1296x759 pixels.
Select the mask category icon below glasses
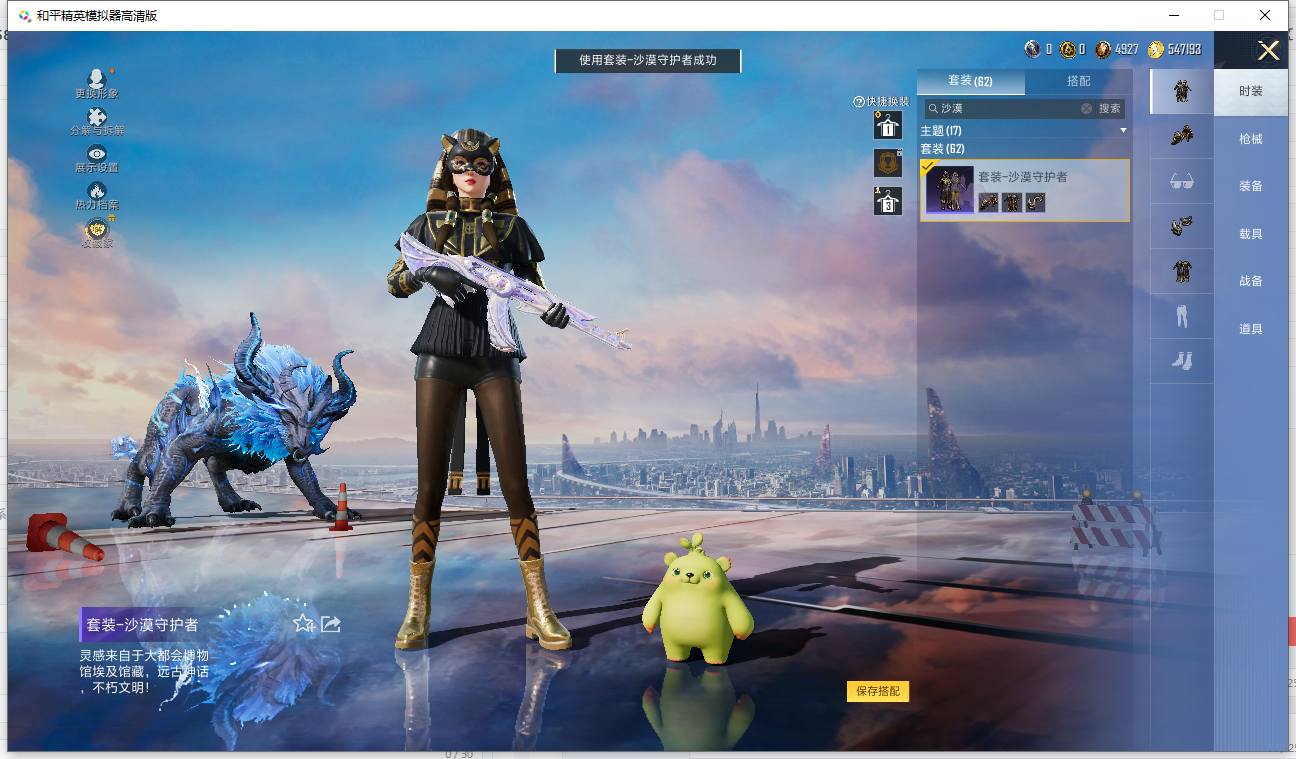[x=1182, y=226]
